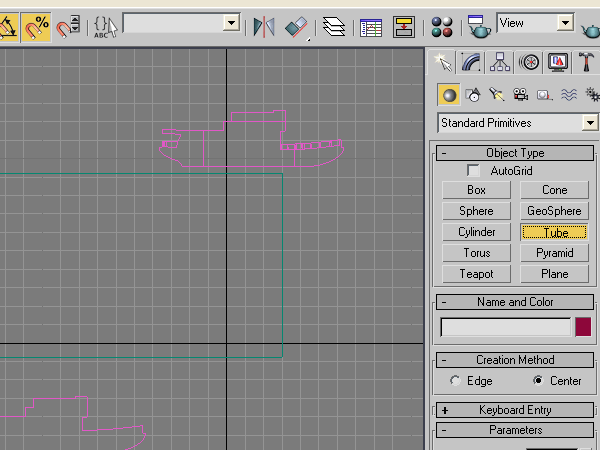Open the Standard Primitives dropdown
The width and height of the screenshot is (600, 450).
(x=590, y=123)
